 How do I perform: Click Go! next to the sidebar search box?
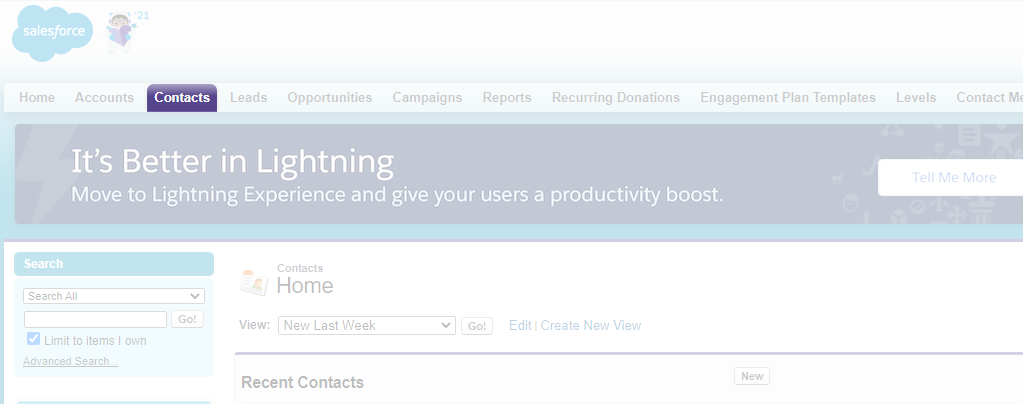(187, 319)
